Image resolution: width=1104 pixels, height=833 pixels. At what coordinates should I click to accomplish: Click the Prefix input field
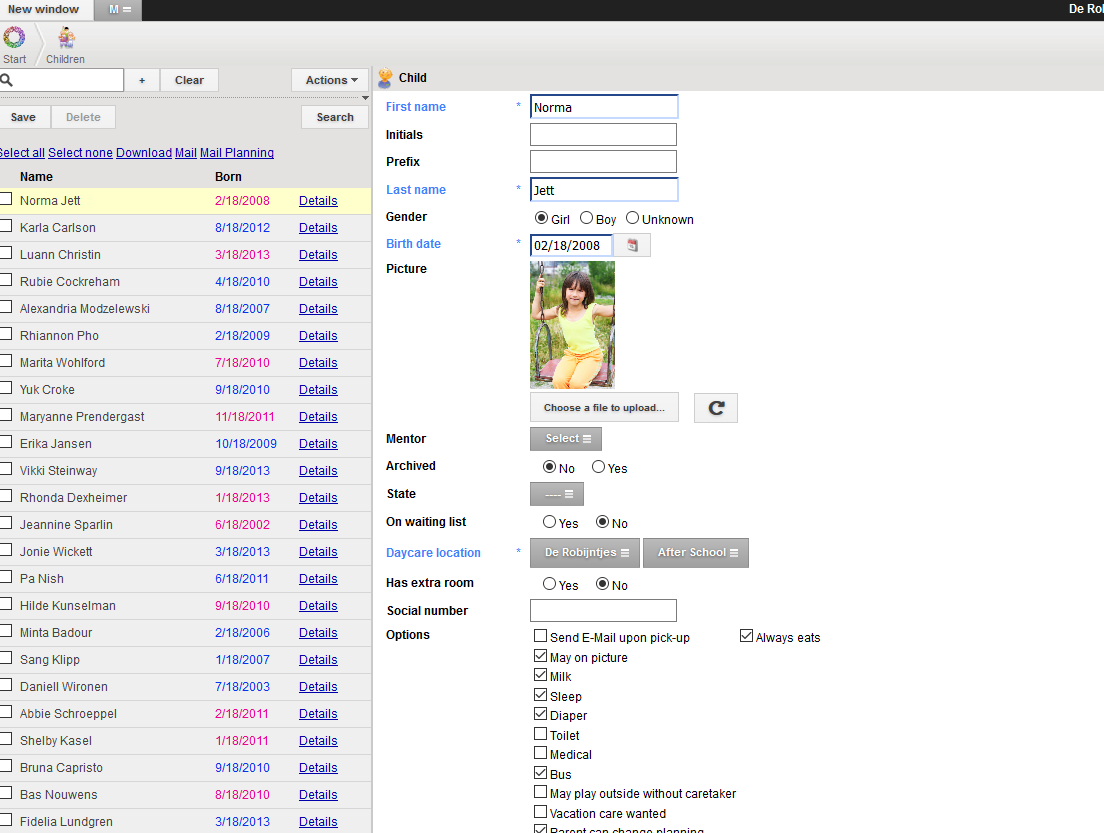click(x=603, y=161)
